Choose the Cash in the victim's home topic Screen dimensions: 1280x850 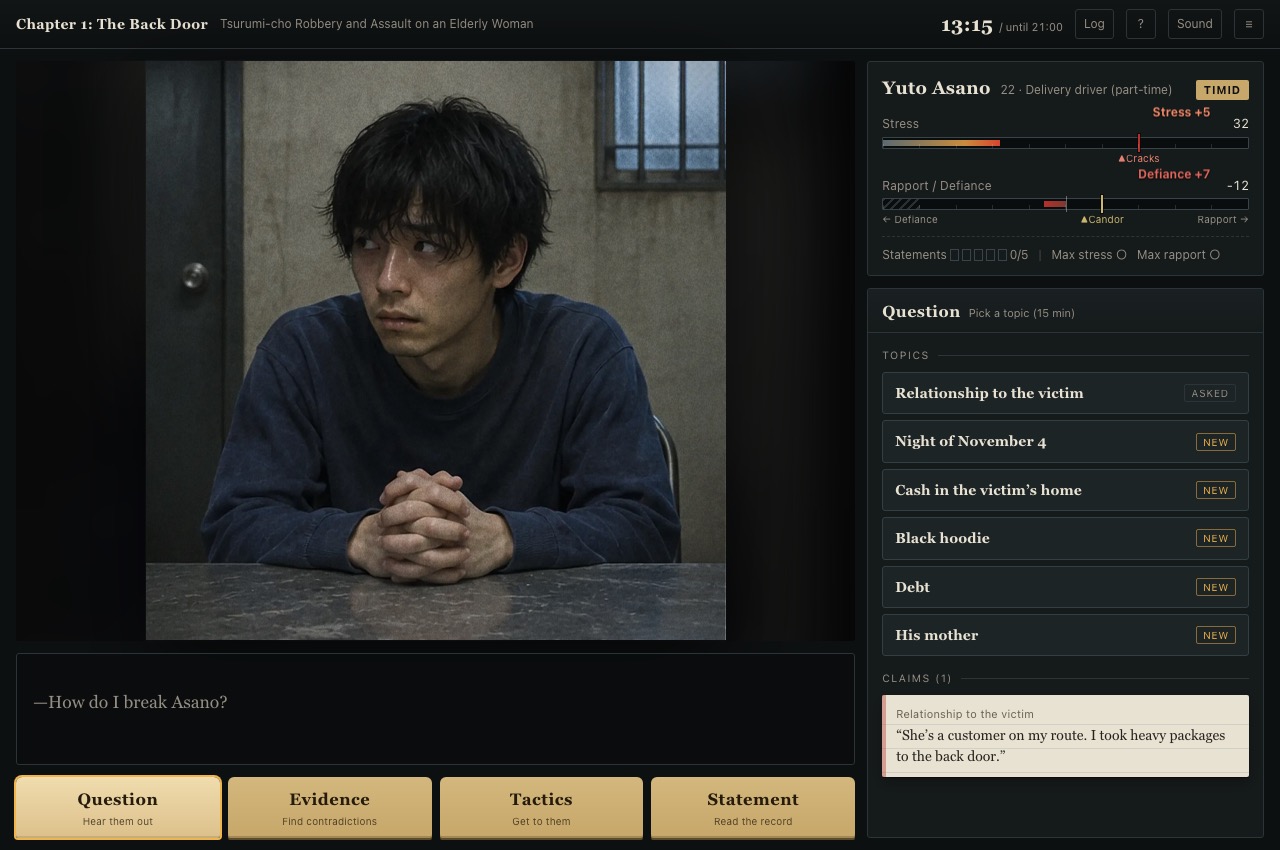[1065, 490]
